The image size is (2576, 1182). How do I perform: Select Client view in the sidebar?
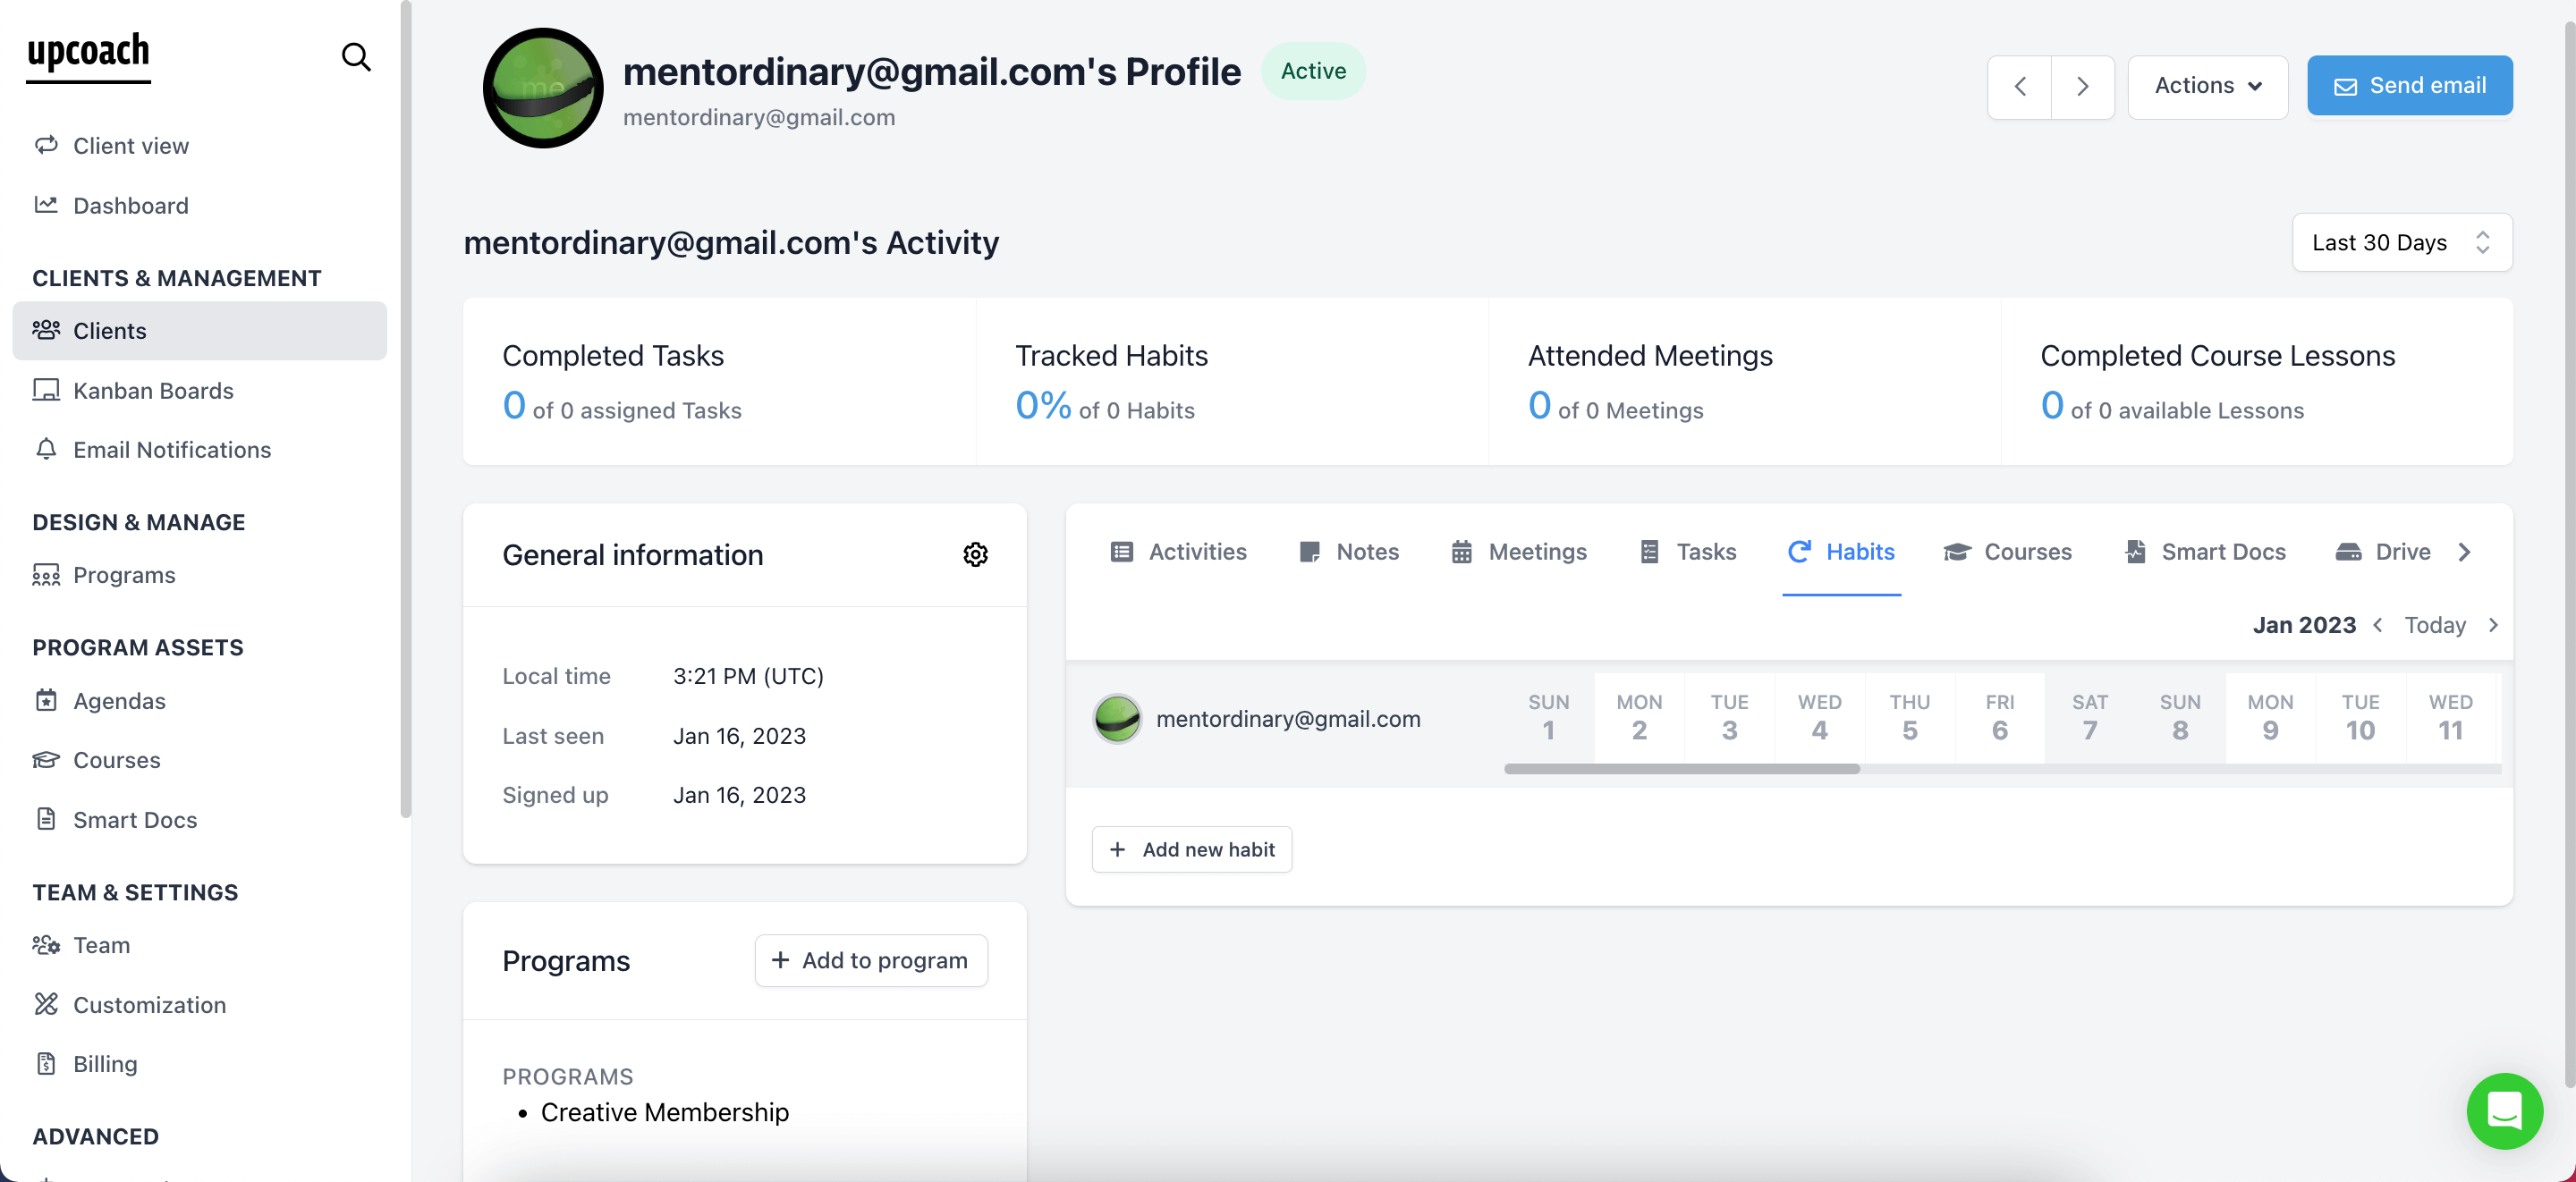click(130, 145)
